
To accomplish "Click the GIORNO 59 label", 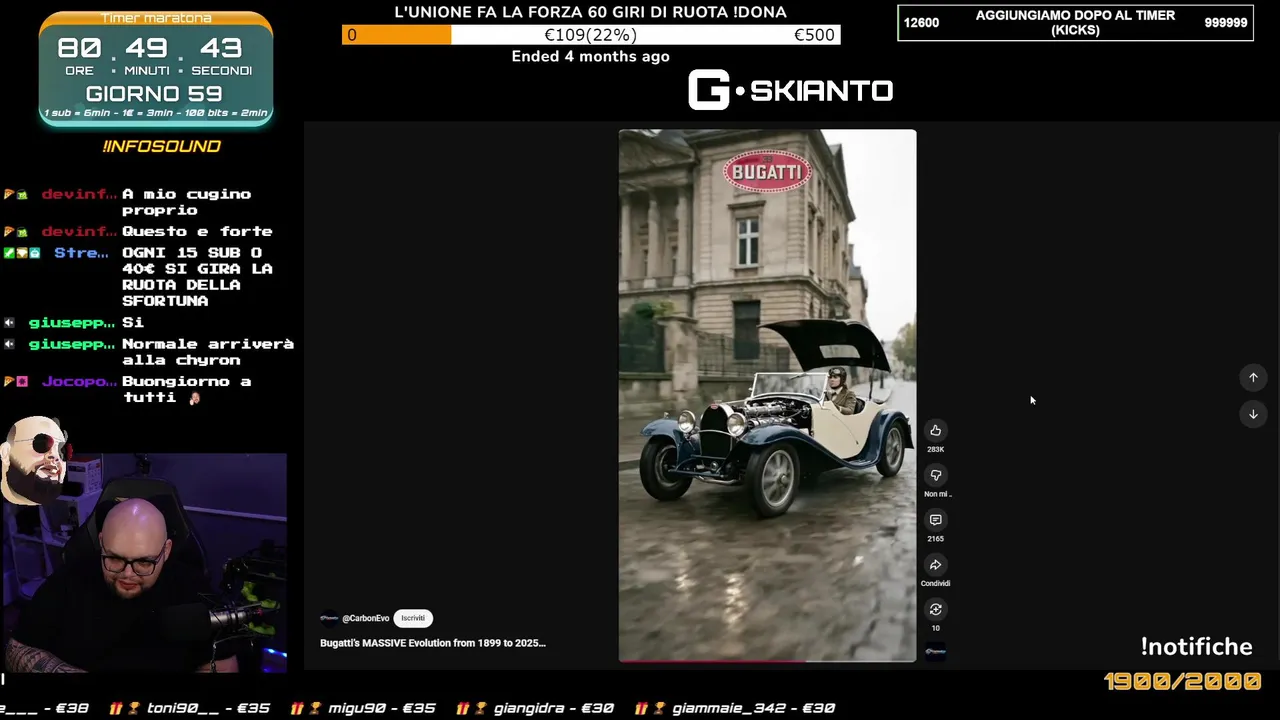I will [x=153, y=94].
